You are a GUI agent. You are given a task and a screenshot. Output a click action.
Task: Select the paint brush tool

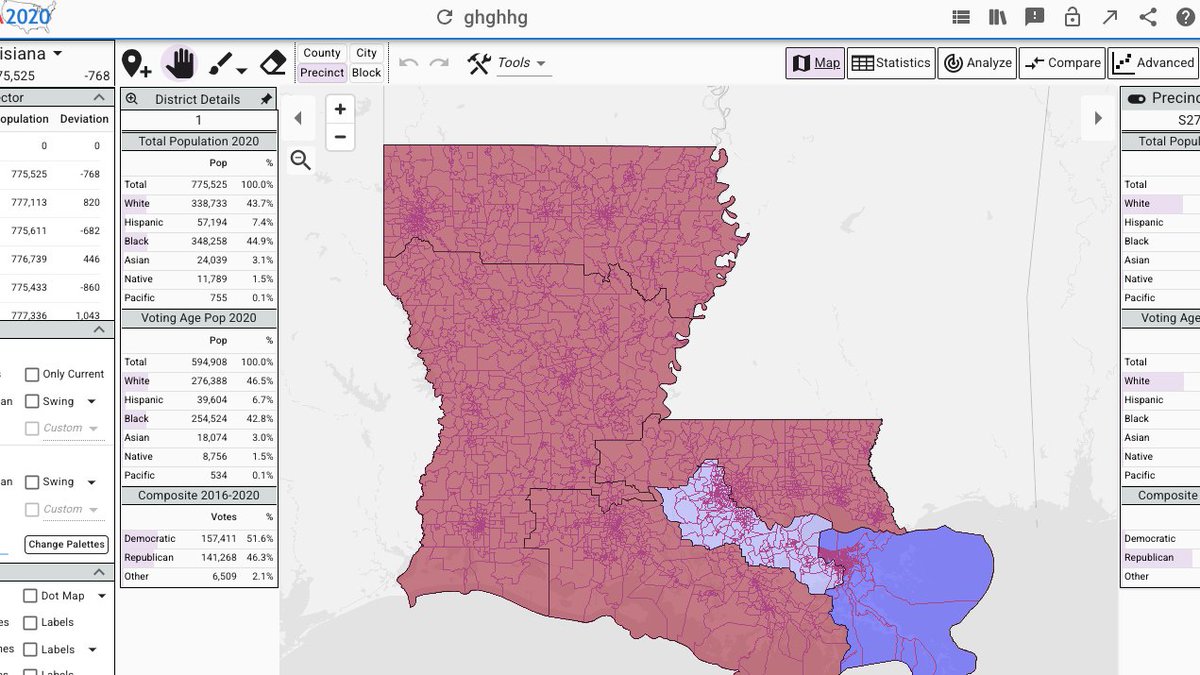pyautogui.click(x=221, y=64)
